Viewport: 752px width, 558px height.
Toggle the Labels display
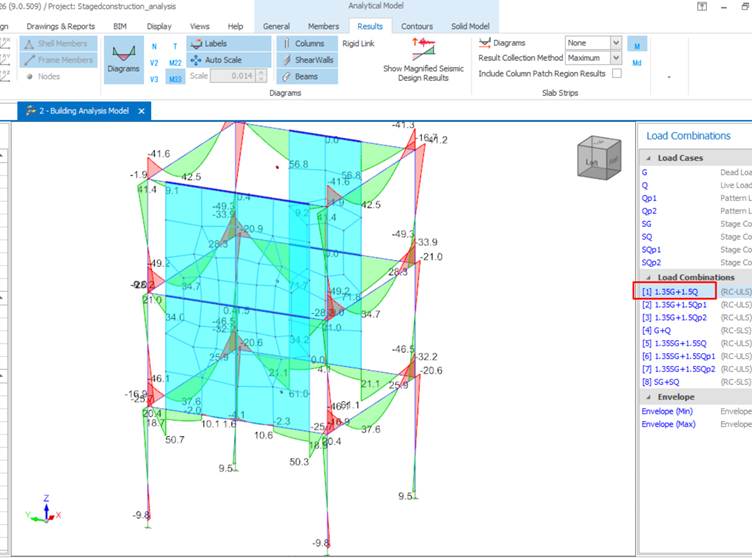[228, 44]
